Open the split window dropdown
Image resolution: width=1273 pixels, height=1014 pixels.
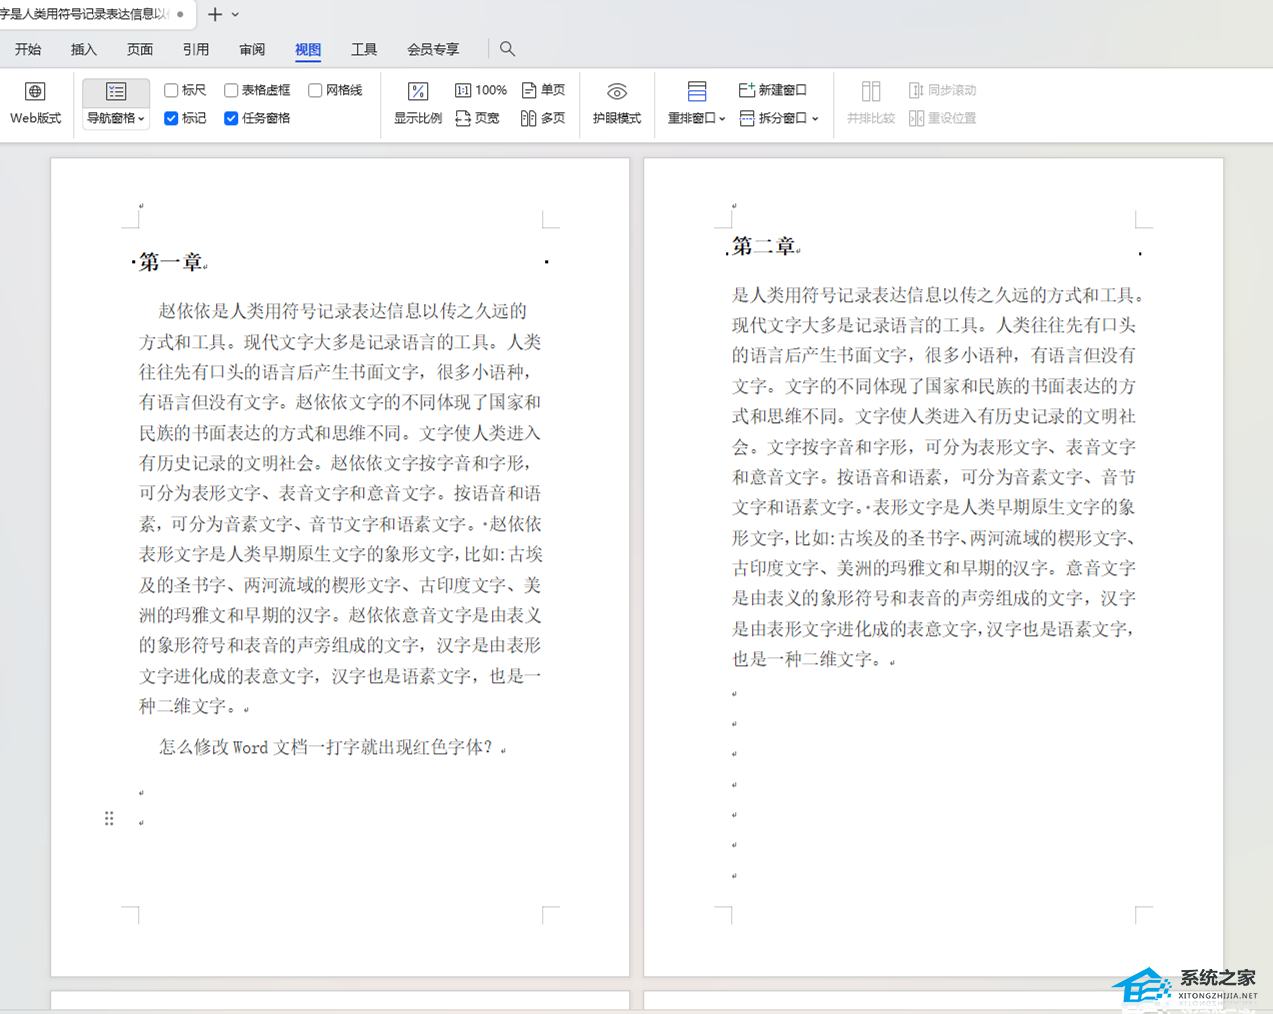(x=779, y=118)
